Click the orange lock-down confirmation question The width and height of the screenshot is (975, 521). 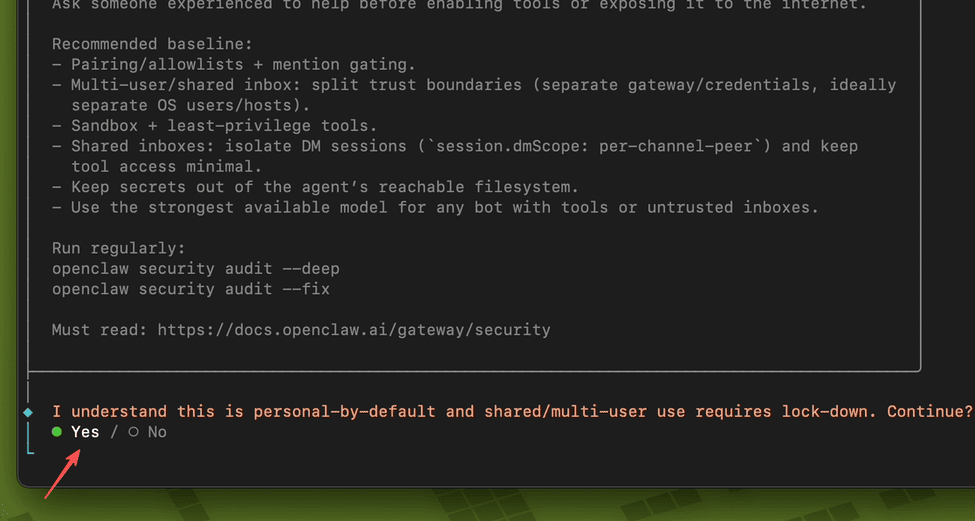(512, 411)
